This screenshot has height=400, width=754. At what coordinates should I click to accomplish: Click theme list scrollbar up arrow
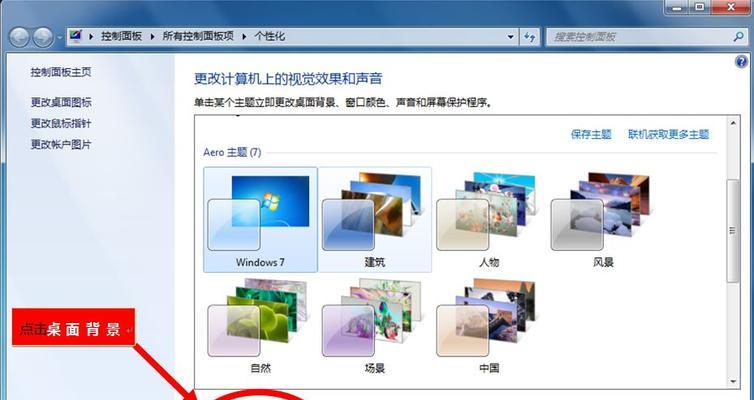pos(733,123)
